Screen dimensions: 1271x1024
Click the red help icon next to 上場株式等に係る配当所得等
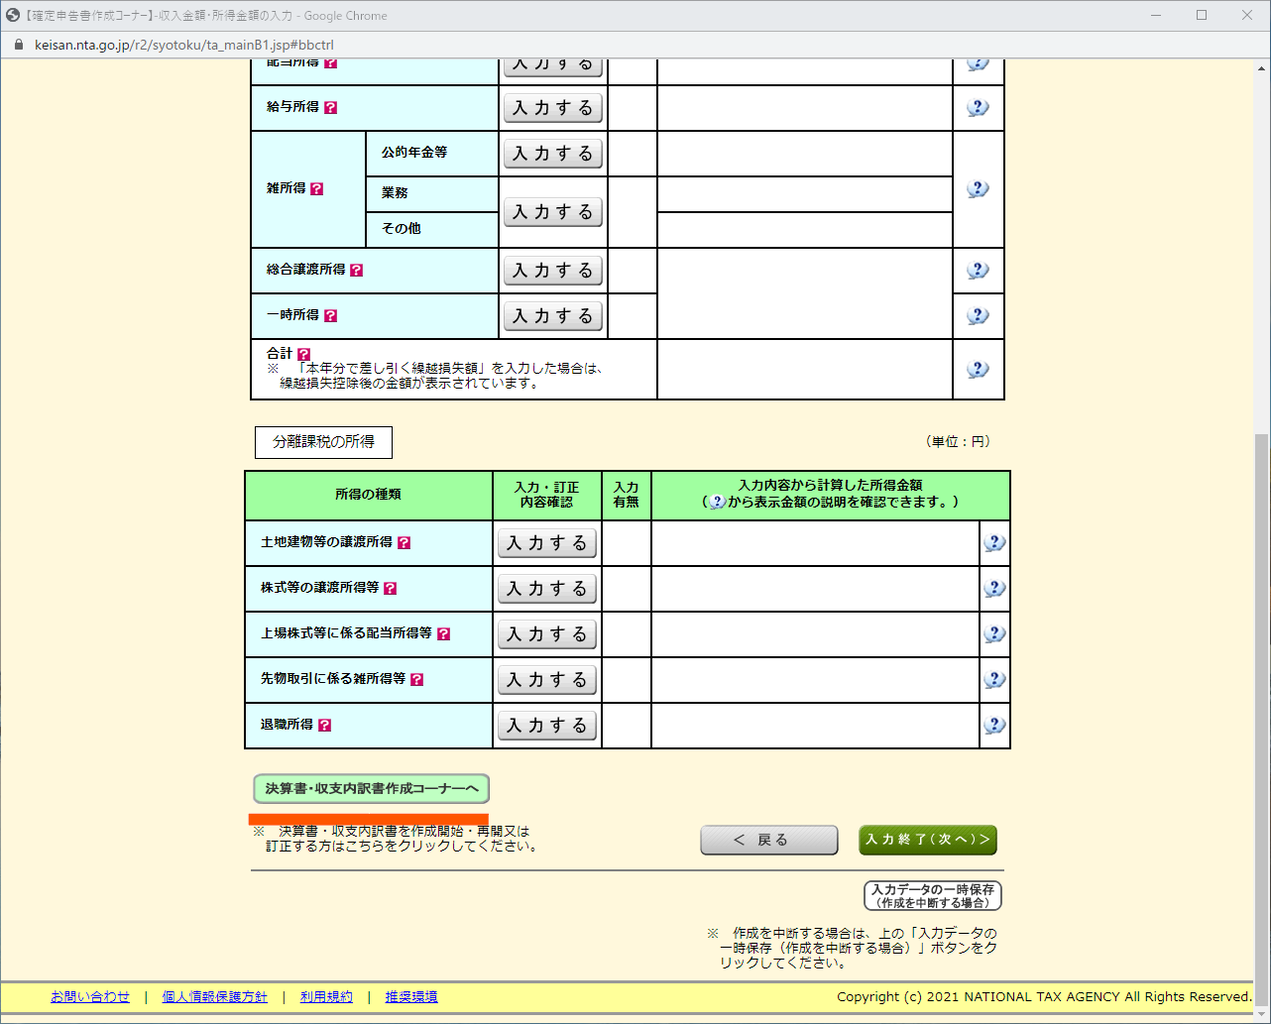(444, 634)
